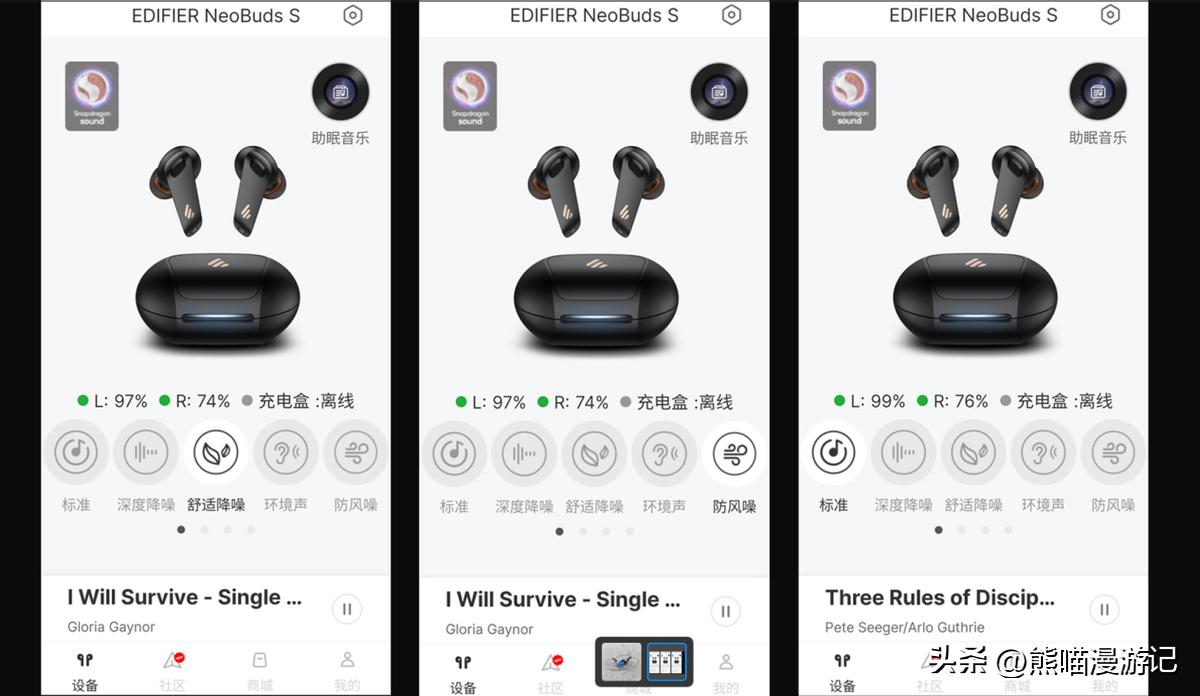Tap earbuds thumbnail in floating switcher
The image size is (1200, 696).
(x=622, y=662)
